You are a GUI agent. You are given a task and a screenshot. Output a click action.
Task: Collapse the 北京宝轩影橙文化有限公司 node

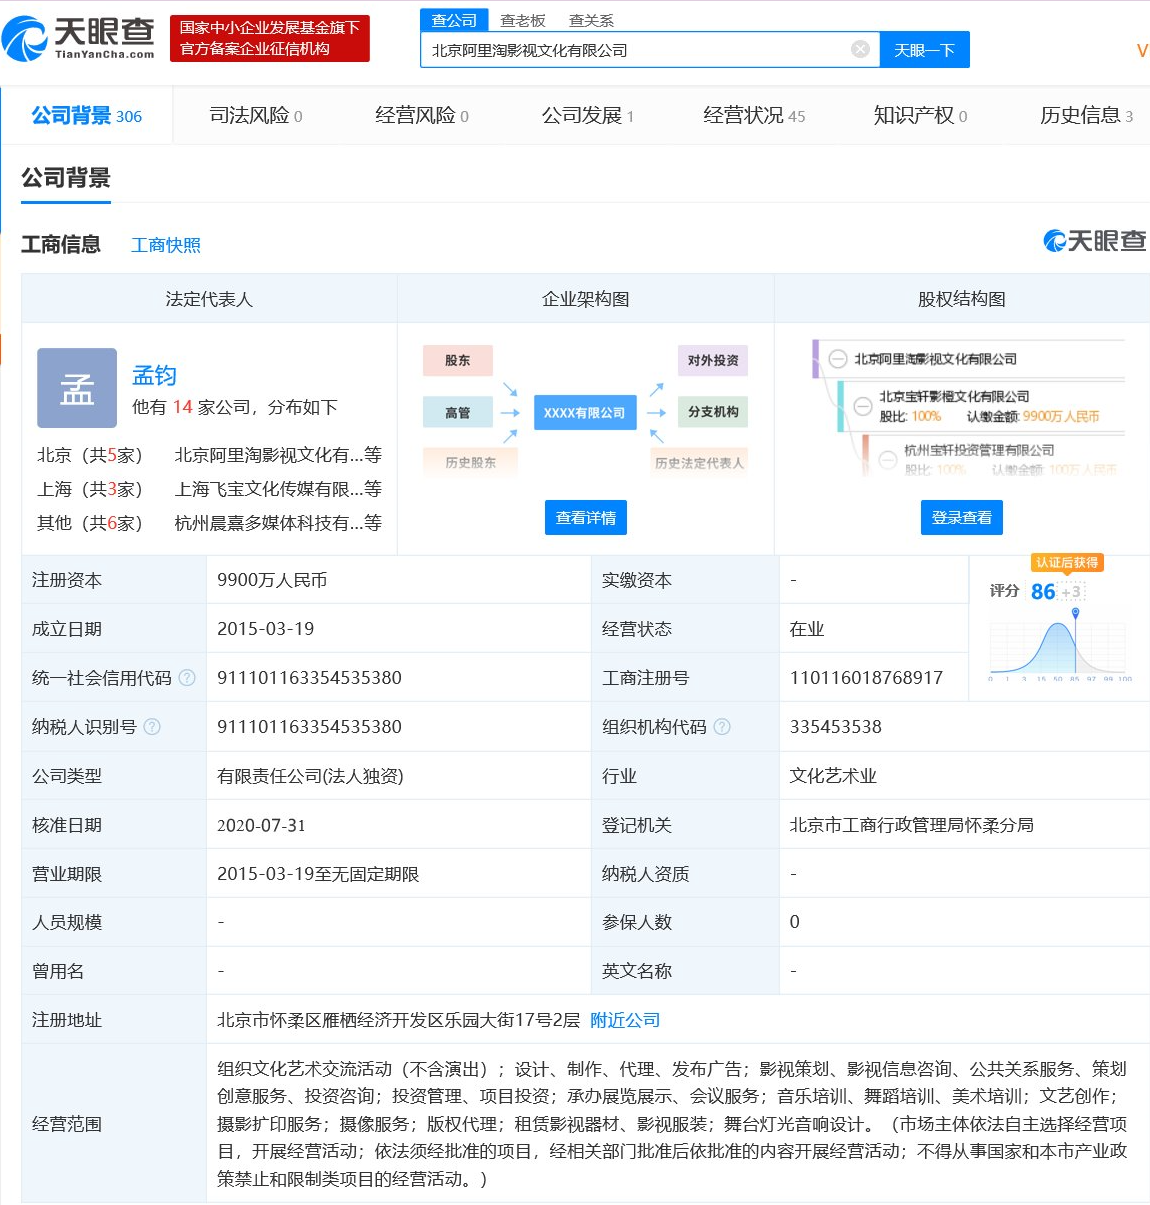point(862,406)
